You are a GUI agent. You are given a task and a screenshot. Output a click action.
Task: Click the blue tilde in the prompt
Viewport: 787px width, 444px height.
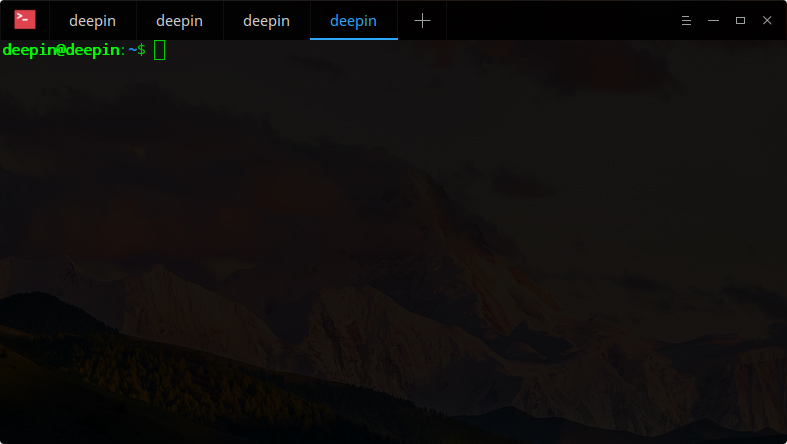[x=132, y=50]
